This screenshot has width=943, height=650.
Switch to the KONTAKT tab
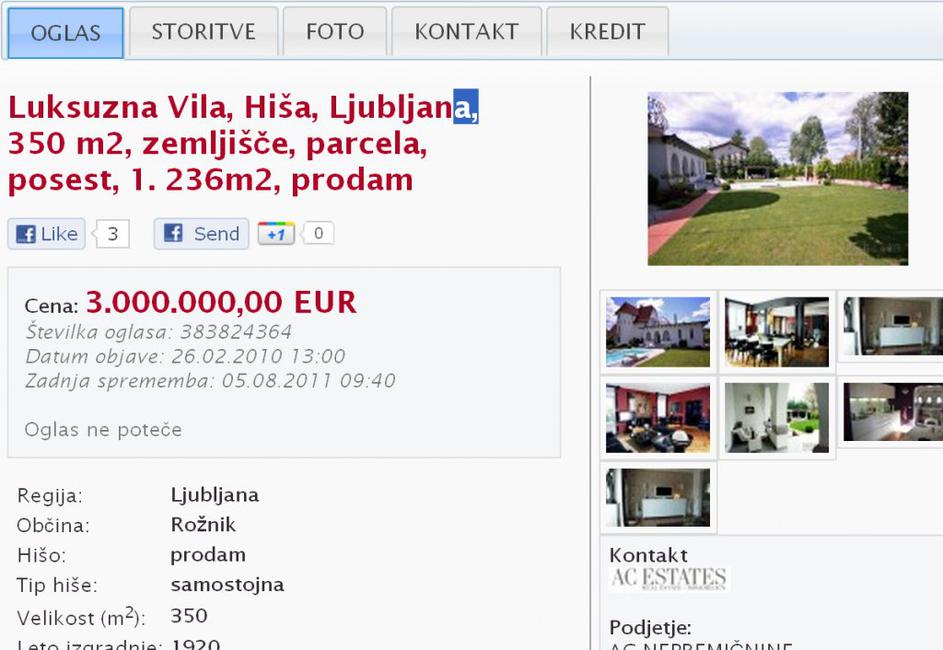(x=467, y=31)
